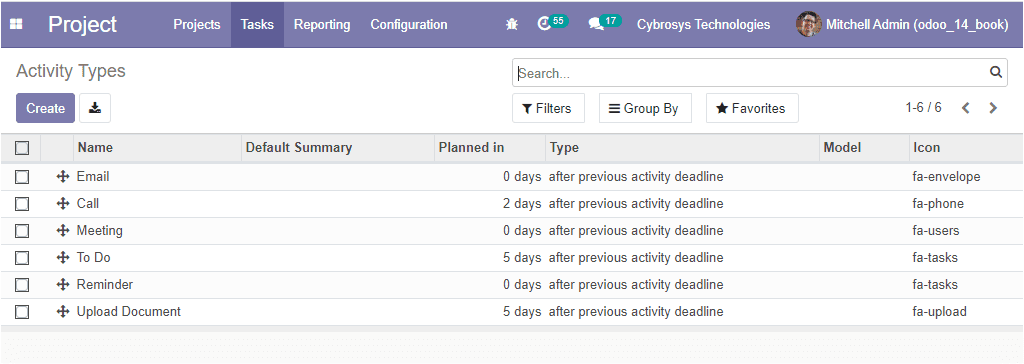1024x364 pixels.
Task: Click the fa-envelope icon value
Action: coord(946,176)
